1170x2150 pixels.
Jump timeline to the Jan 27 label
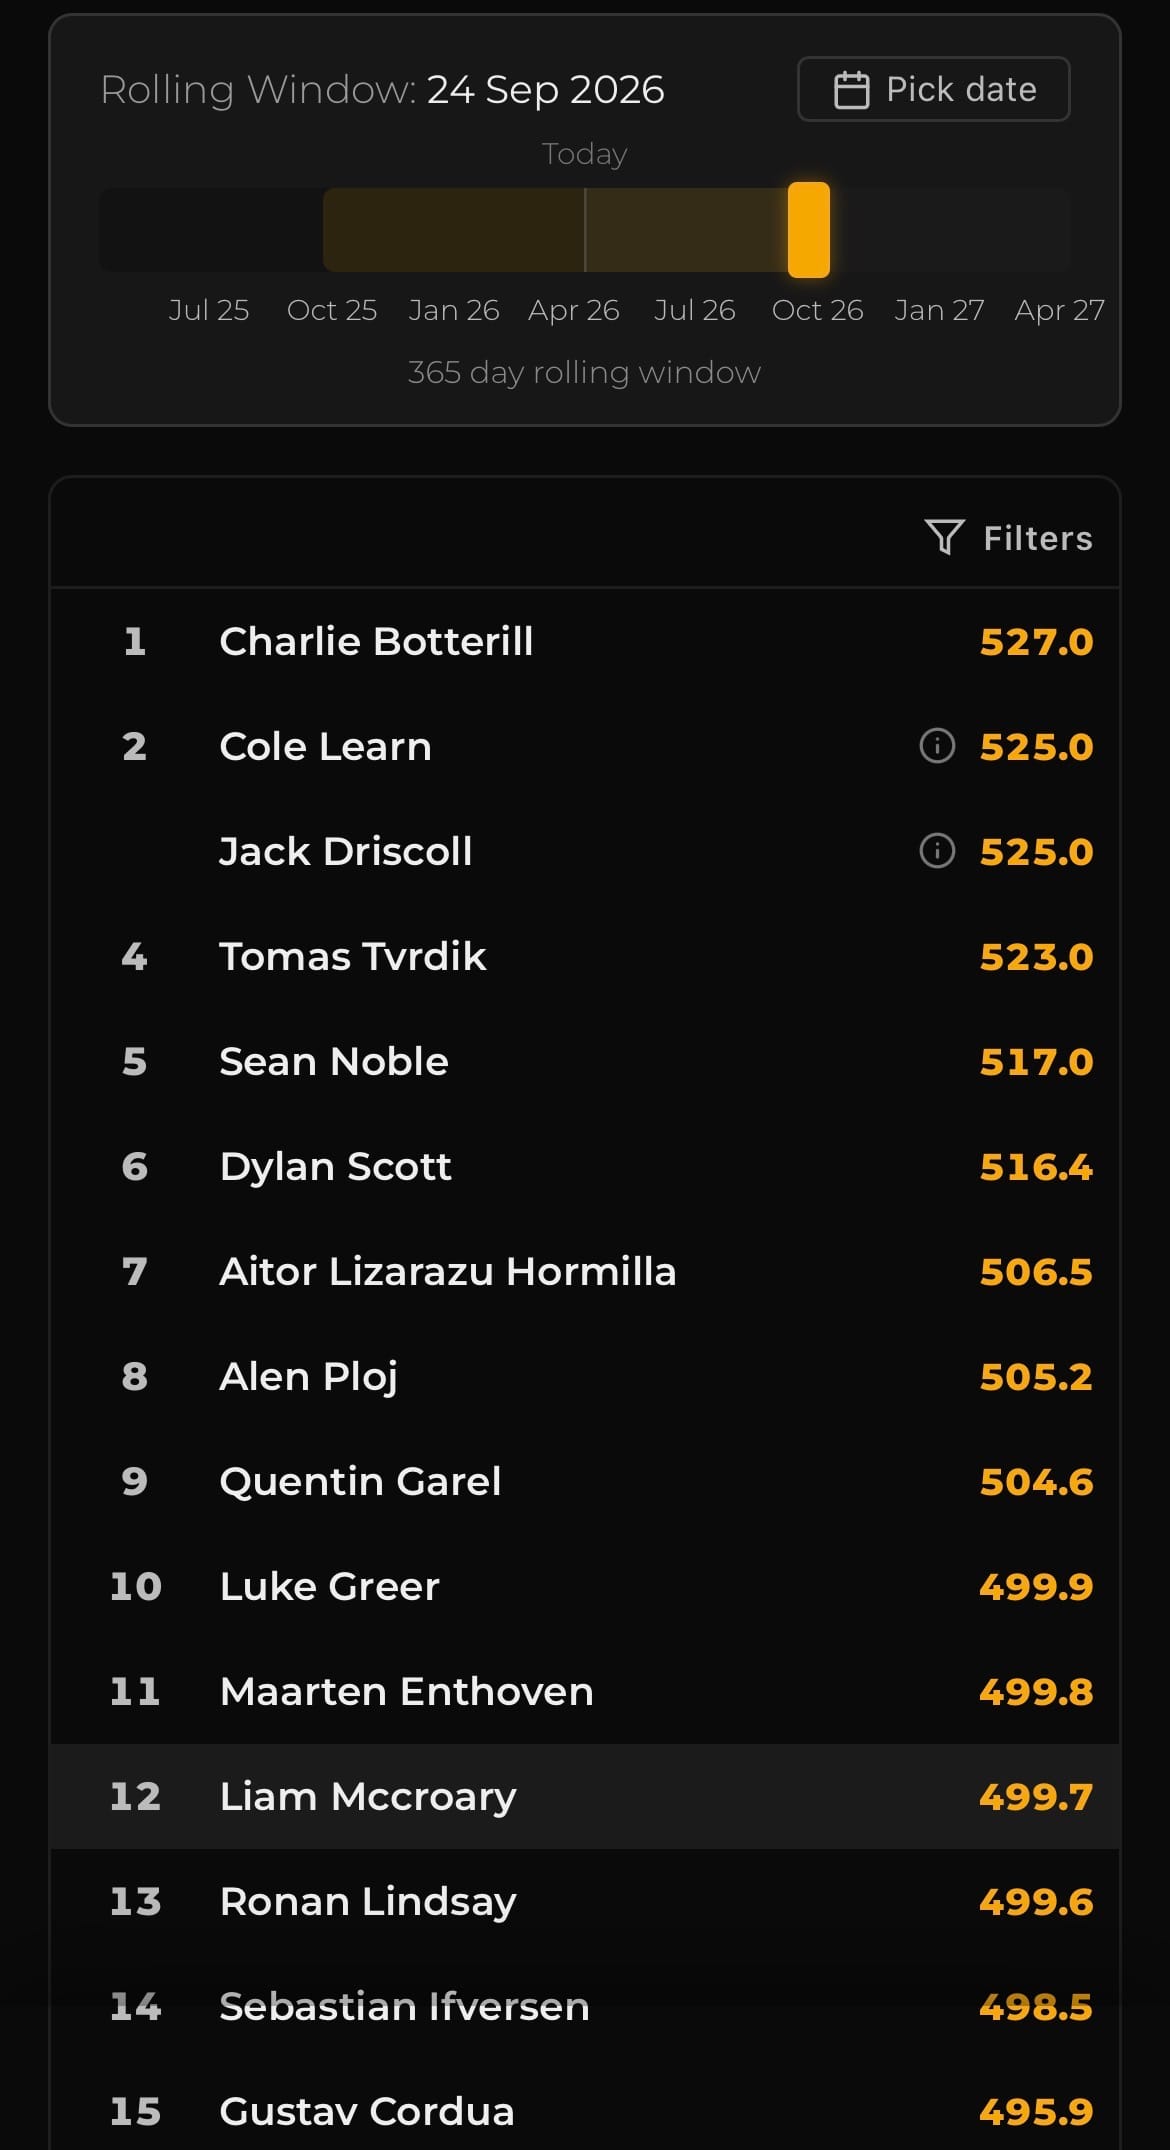(x=938, y=310)
